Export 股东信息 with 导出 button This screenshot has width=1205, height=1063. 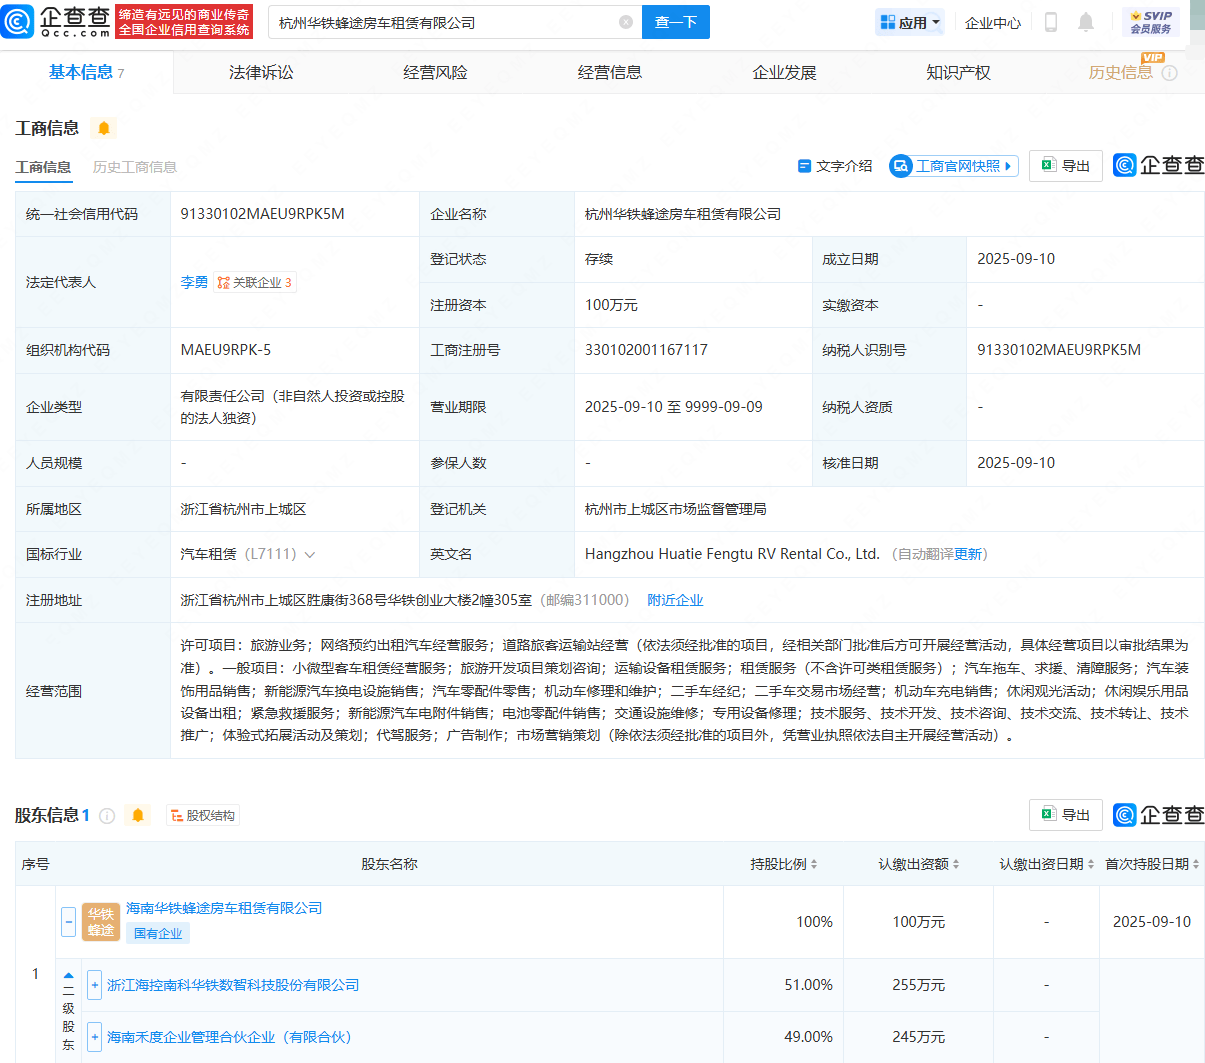click(x=1066, y=815)
